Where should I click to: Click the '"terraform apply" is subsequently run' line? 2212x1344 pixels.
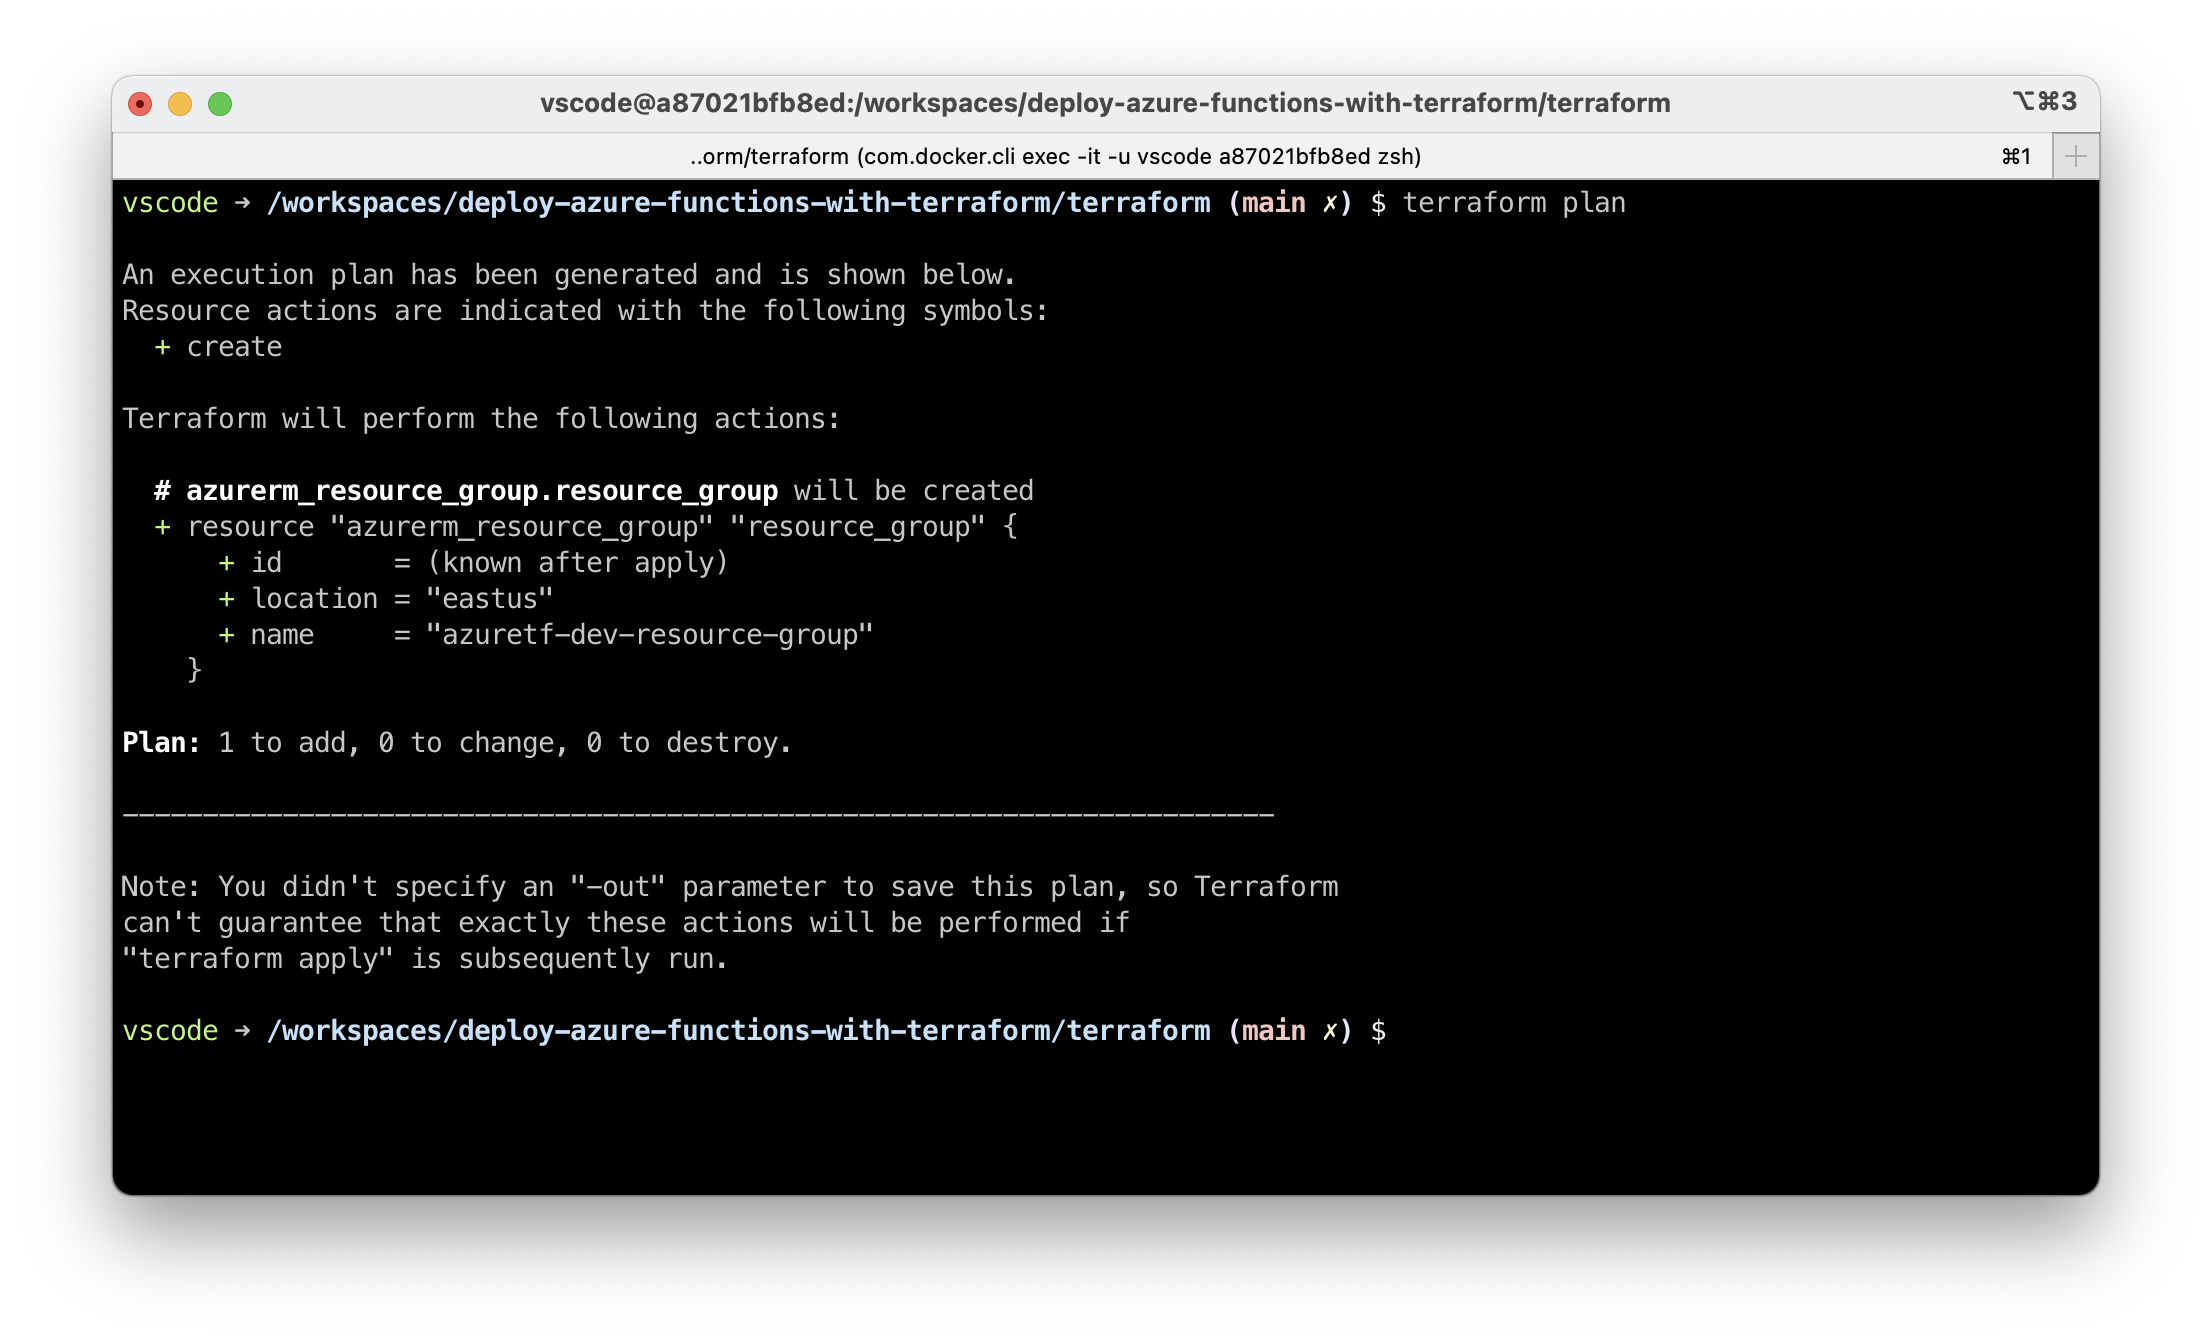tap(425, 959)
